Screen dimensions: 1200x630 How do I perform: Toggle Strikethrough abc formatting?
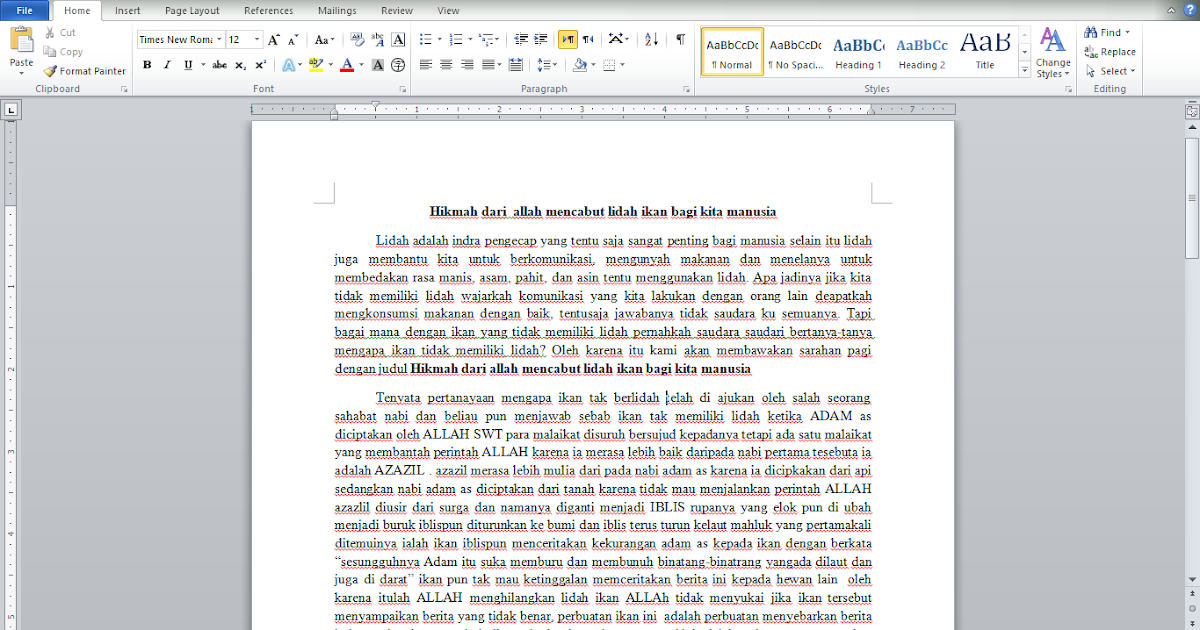tap(219, 65)
